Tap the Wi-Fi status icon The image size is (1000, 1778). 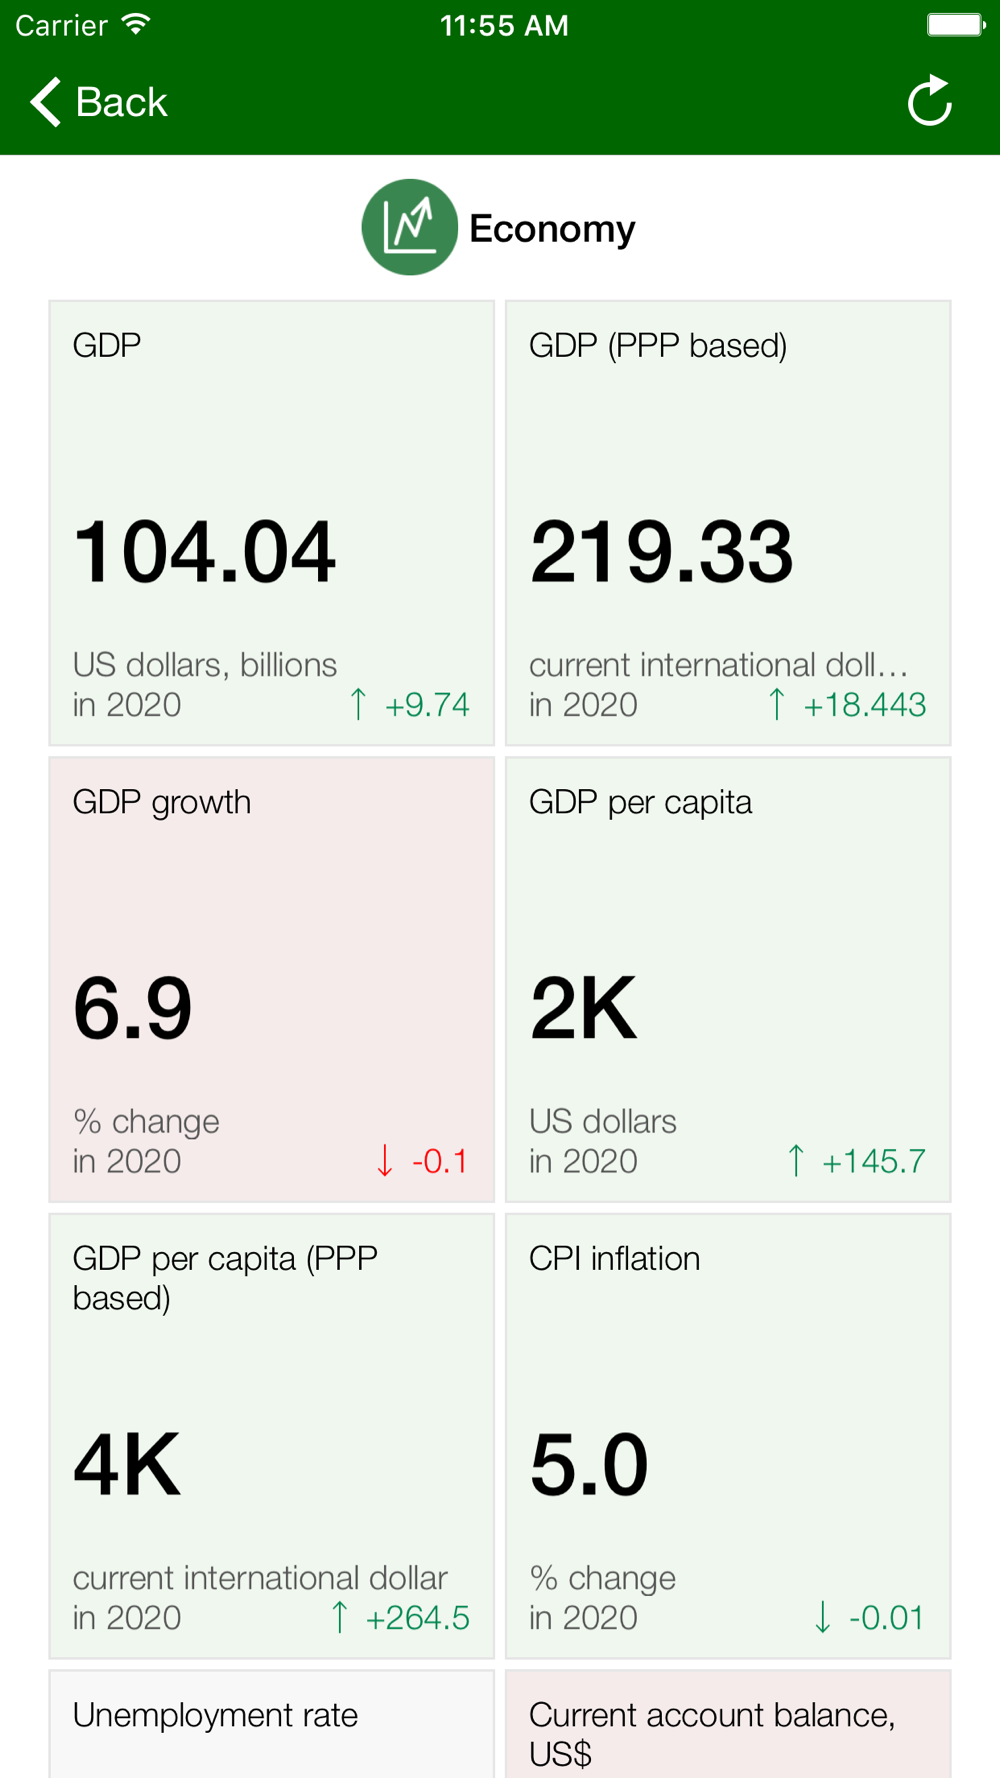pos(136,25)
